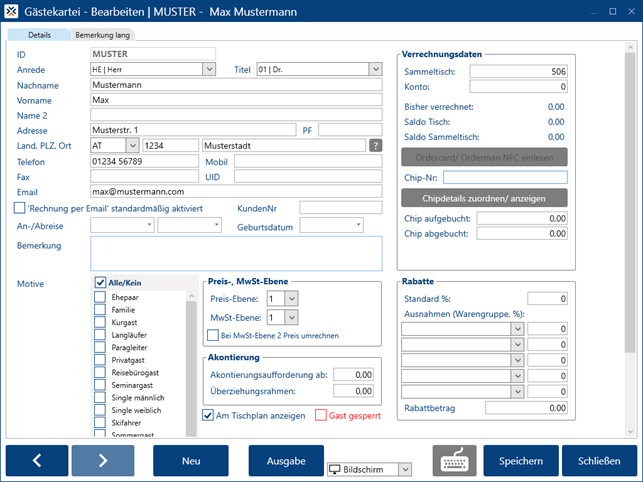Click the app icon in title bar
The image size is (643, 482).
pos(13,11)
